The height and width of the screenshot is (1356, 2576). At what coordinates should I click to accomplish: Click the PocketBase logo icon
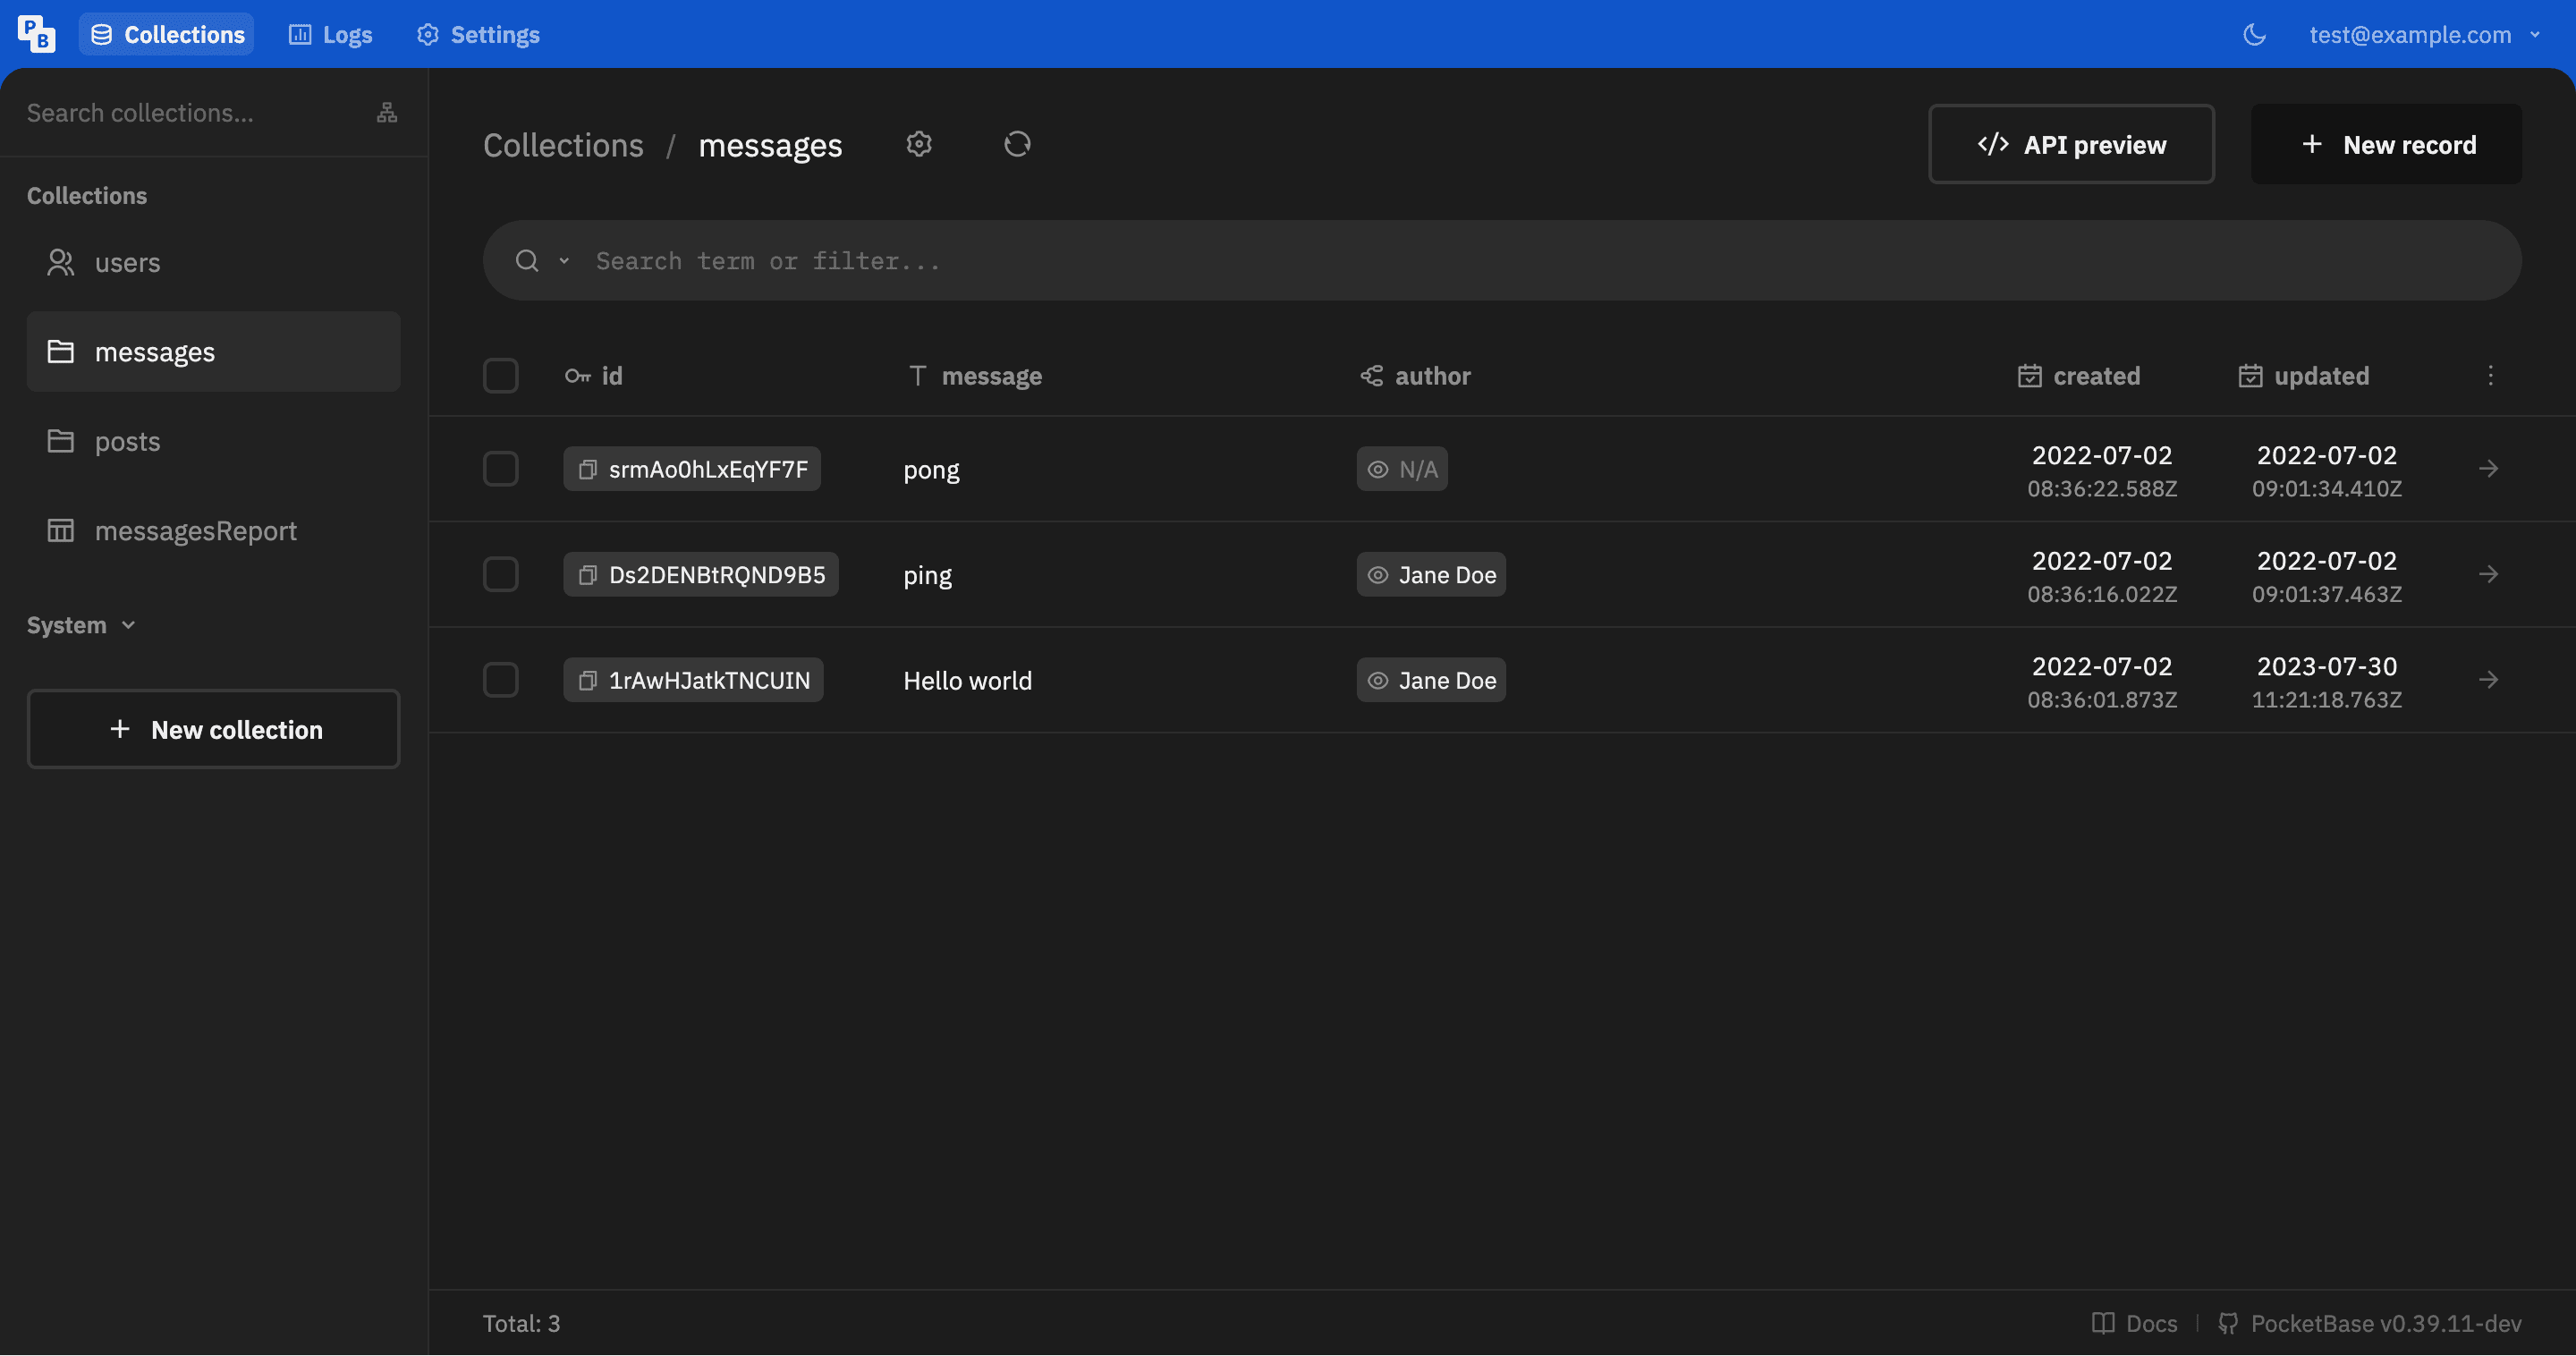coord(36,34)
